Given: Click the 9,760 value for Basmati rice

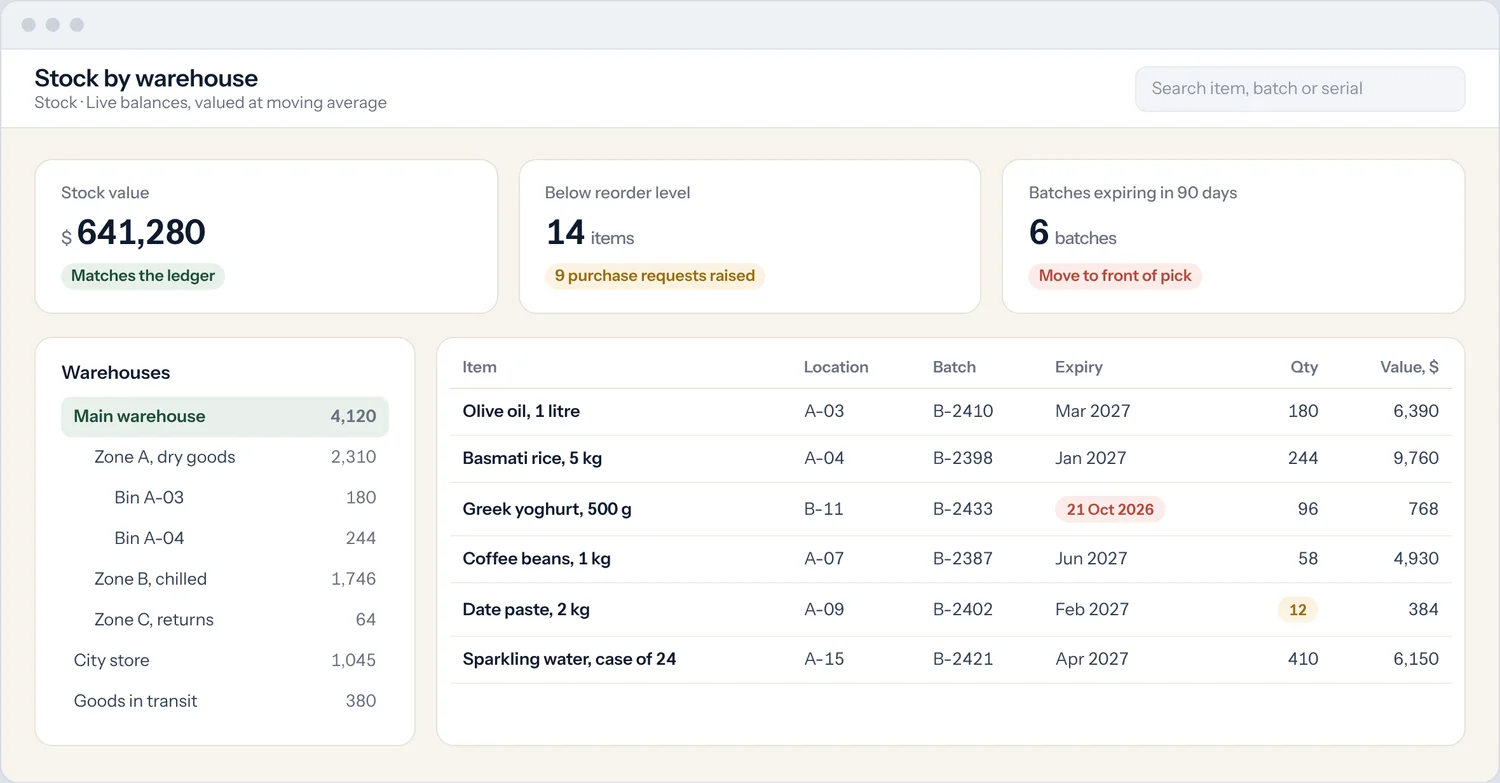Looking at the screenshot, I should coord(1415,458).
